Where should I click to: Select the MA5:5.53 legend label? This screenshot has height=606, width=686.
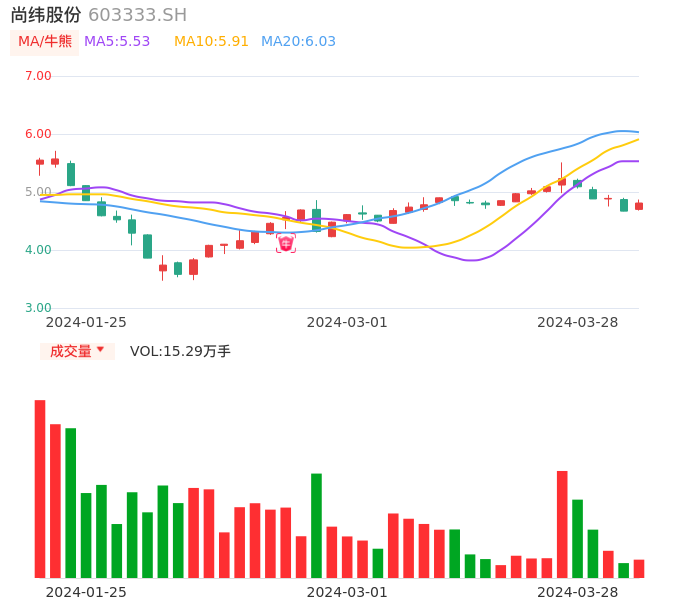117,42
